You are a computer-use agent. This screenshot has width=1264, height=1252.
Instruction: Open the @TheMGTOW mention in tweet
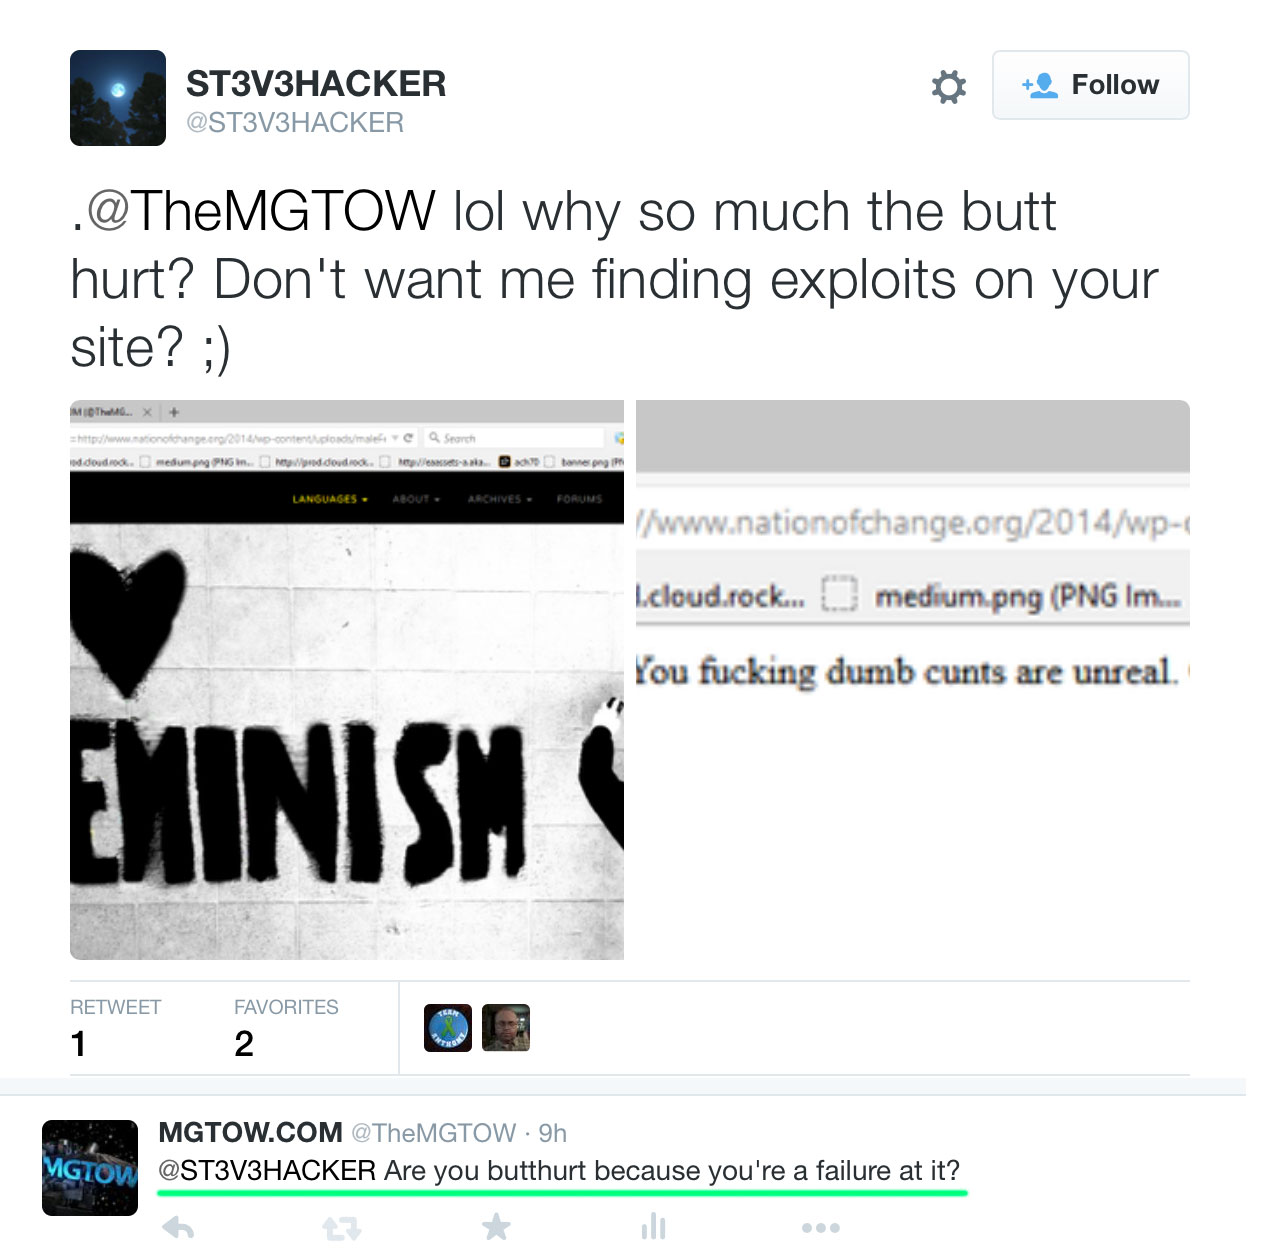click(261, 212)
